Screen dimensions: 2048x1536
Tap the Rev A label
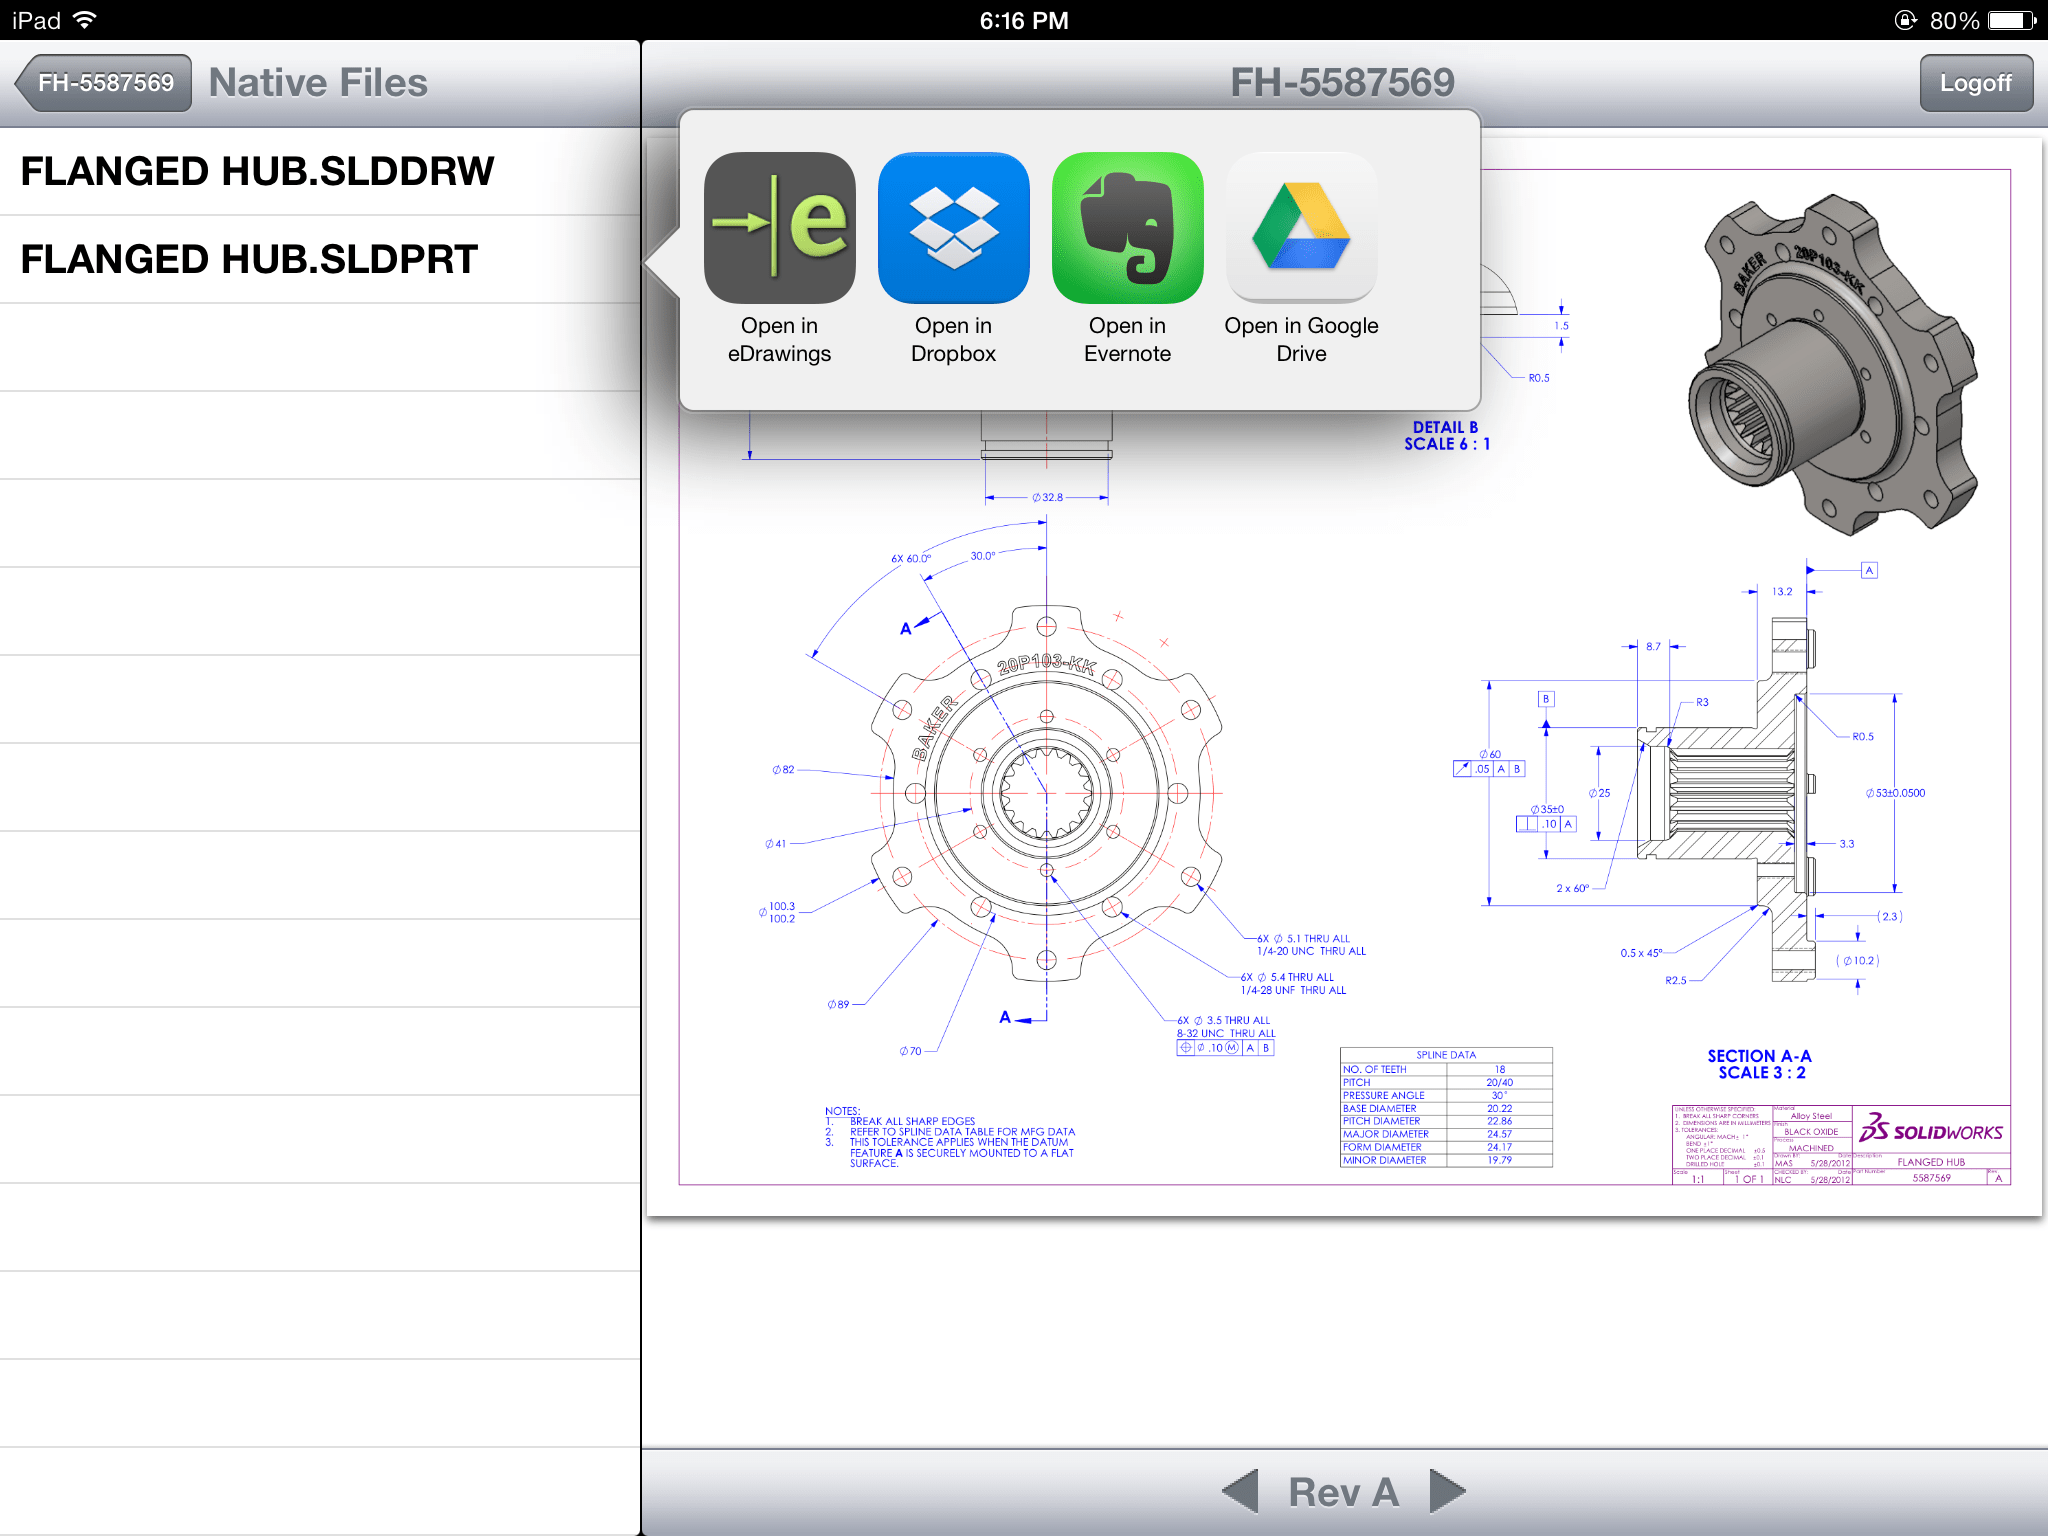tap(1343, 1491)
